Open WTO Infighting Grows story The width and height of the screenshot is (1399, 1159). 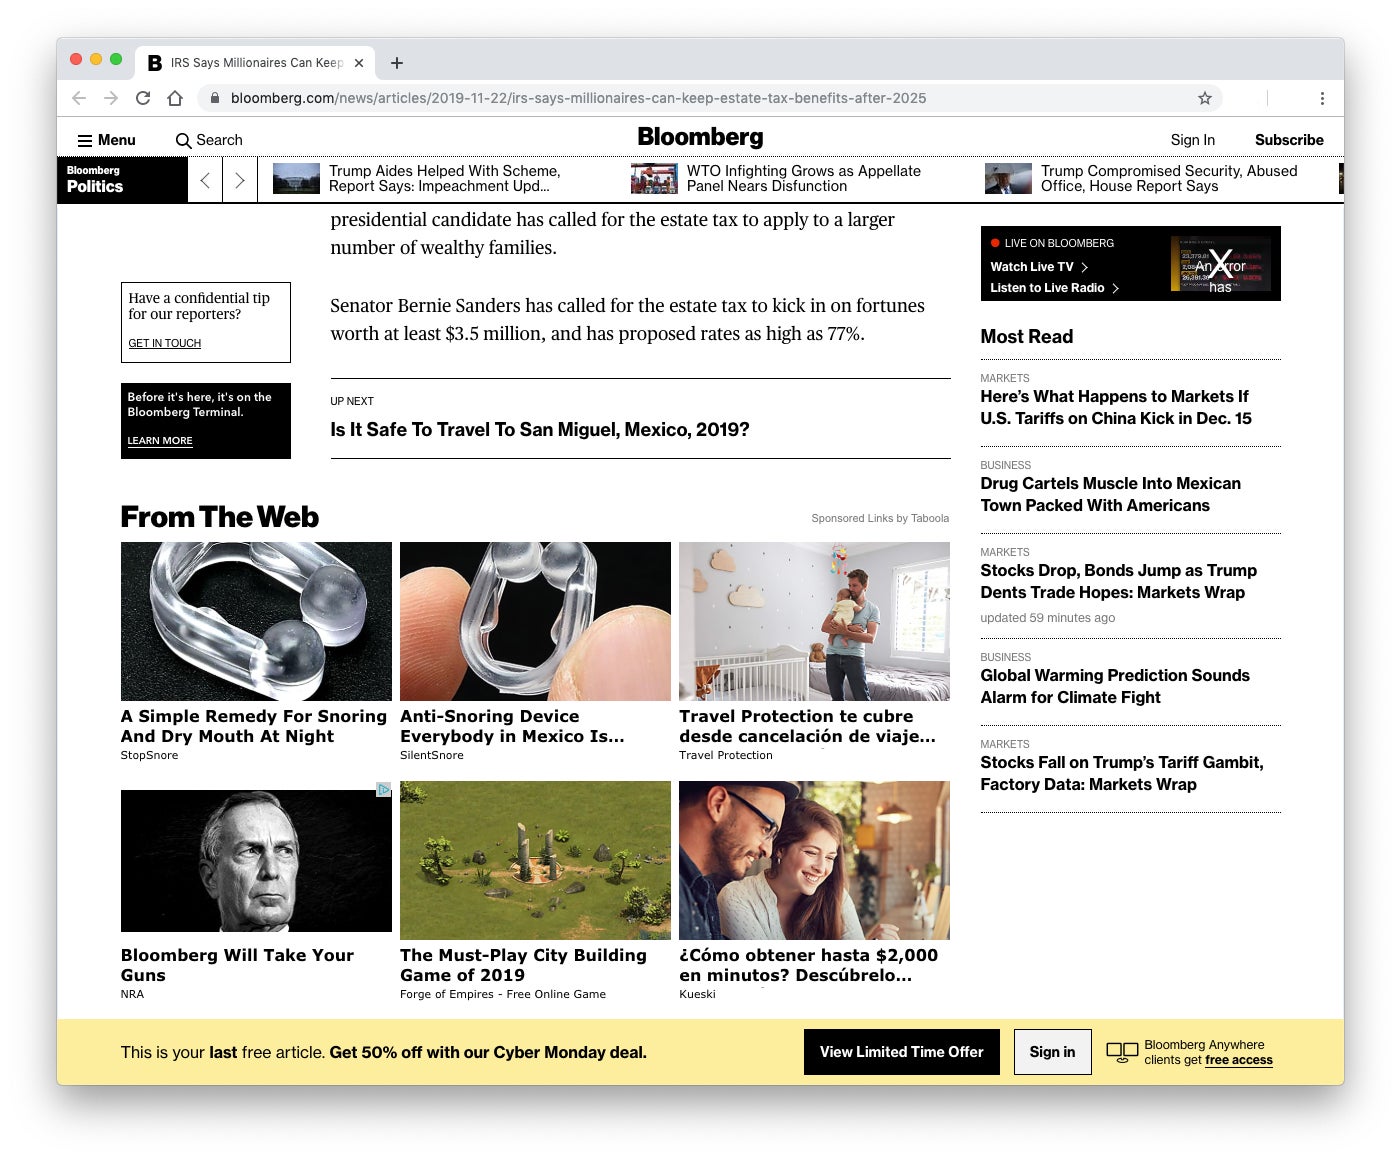803,178
